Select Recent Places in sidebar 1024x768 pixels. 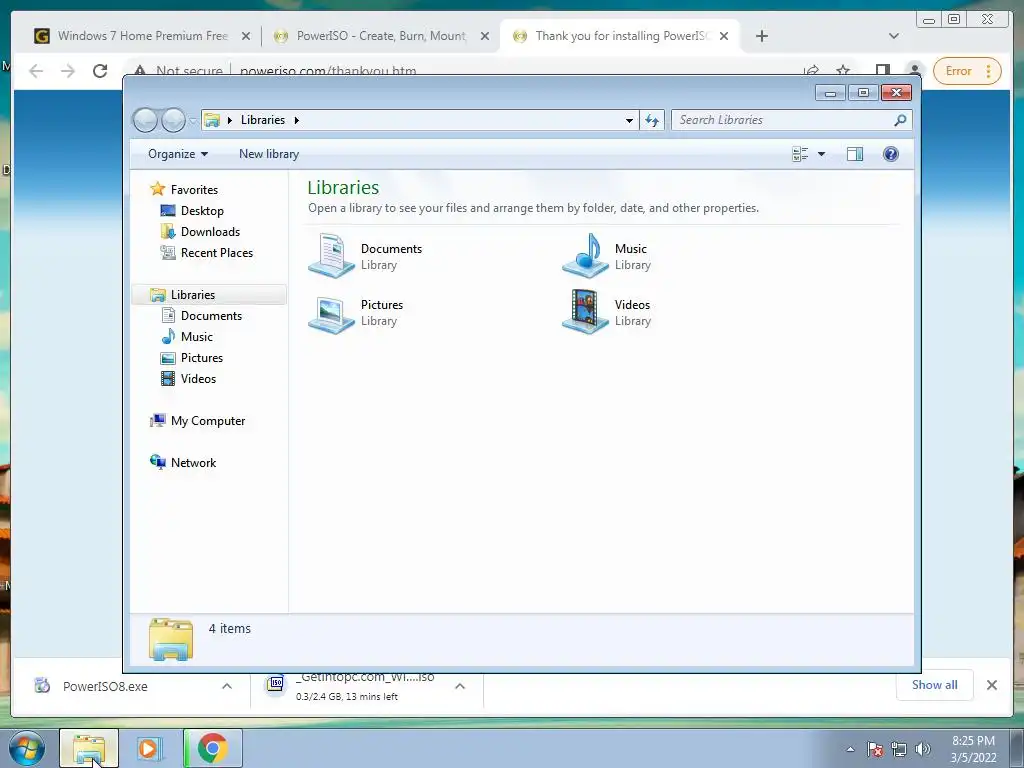pos(216,253)
